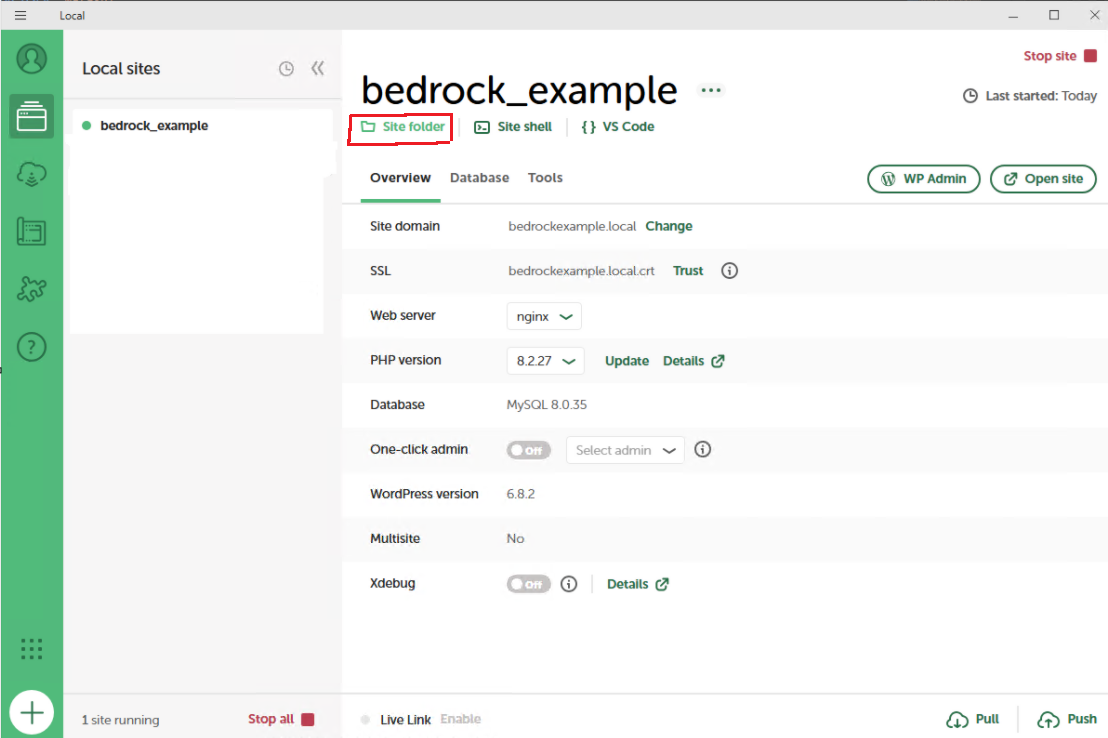Open PHP version Details link
The width and height of the screenshot is (1108, 738).
pos(693,361)
